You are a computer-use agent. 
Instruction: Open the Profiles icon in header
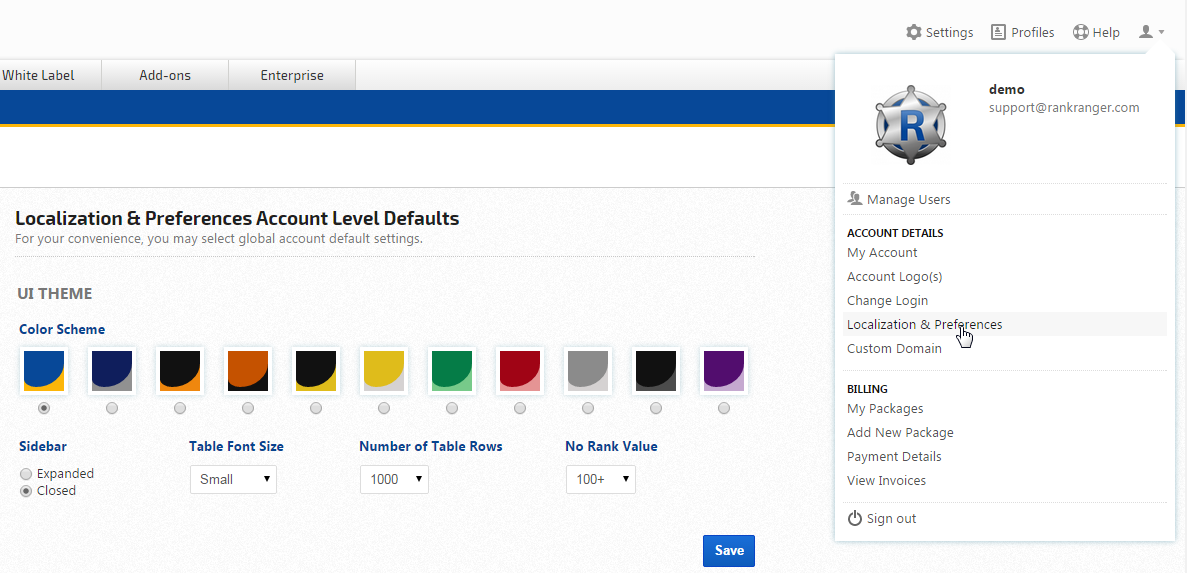tap(998, 32)
